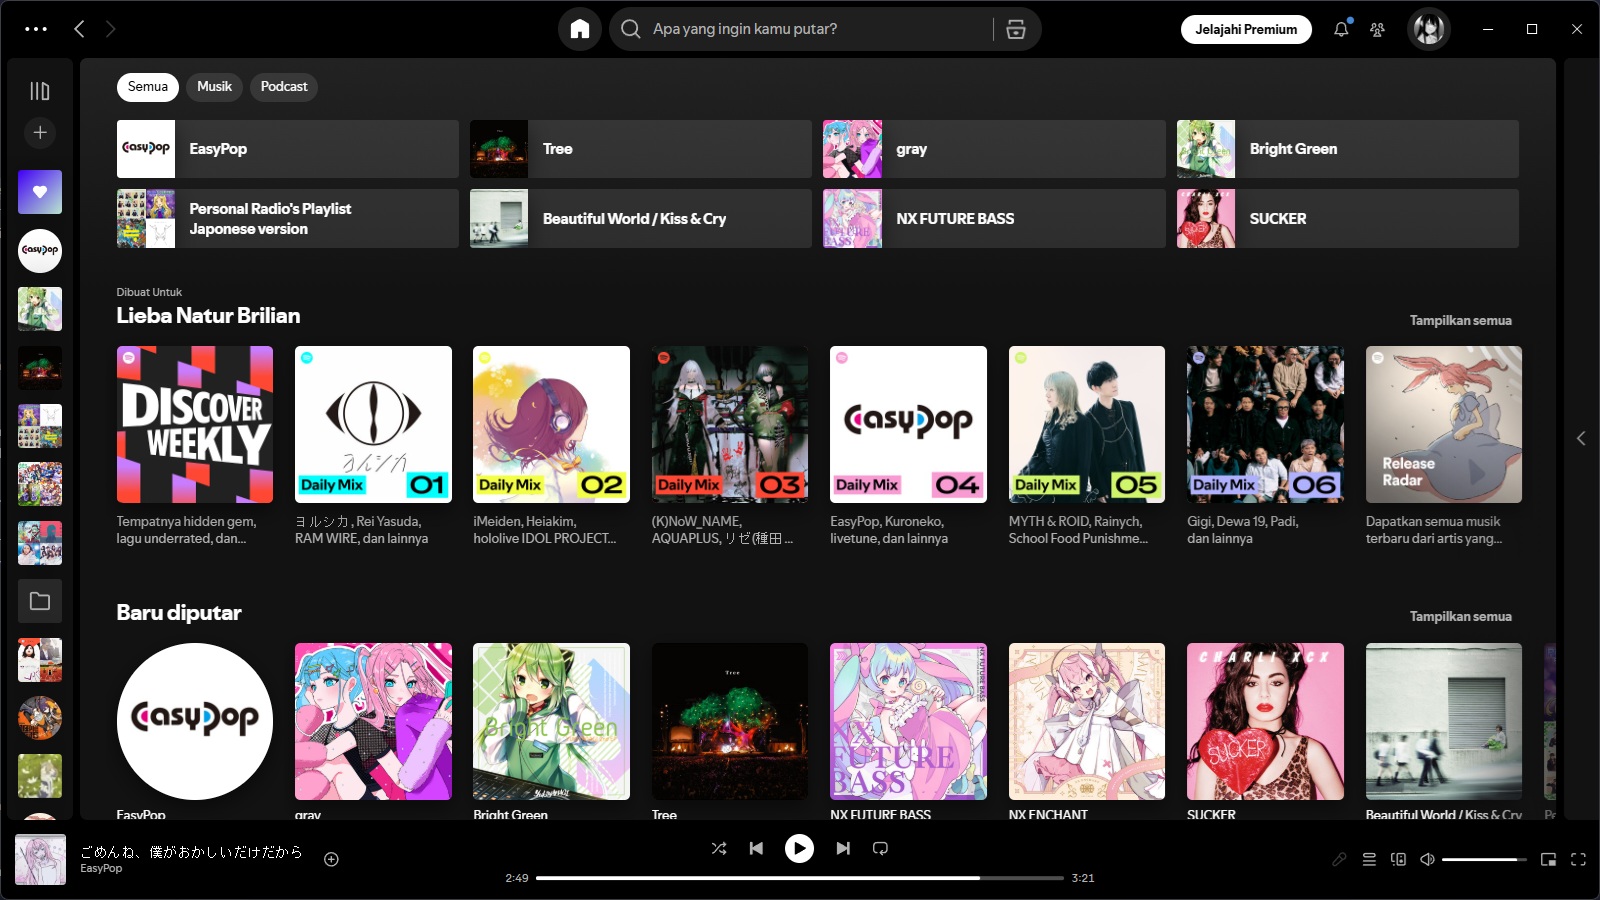Open EasyPop circle in Baru diputar

tap(195, 721)
